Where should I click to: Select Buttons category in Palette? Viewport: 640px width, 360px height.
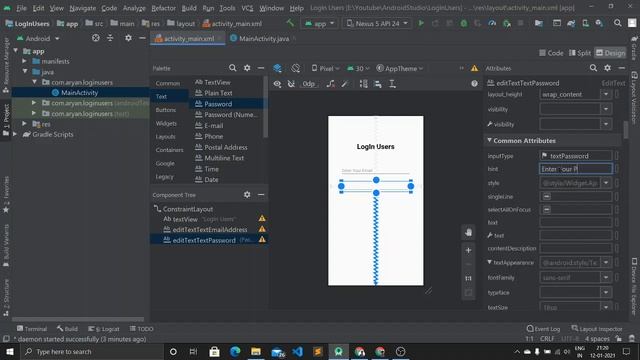point(166,110)
